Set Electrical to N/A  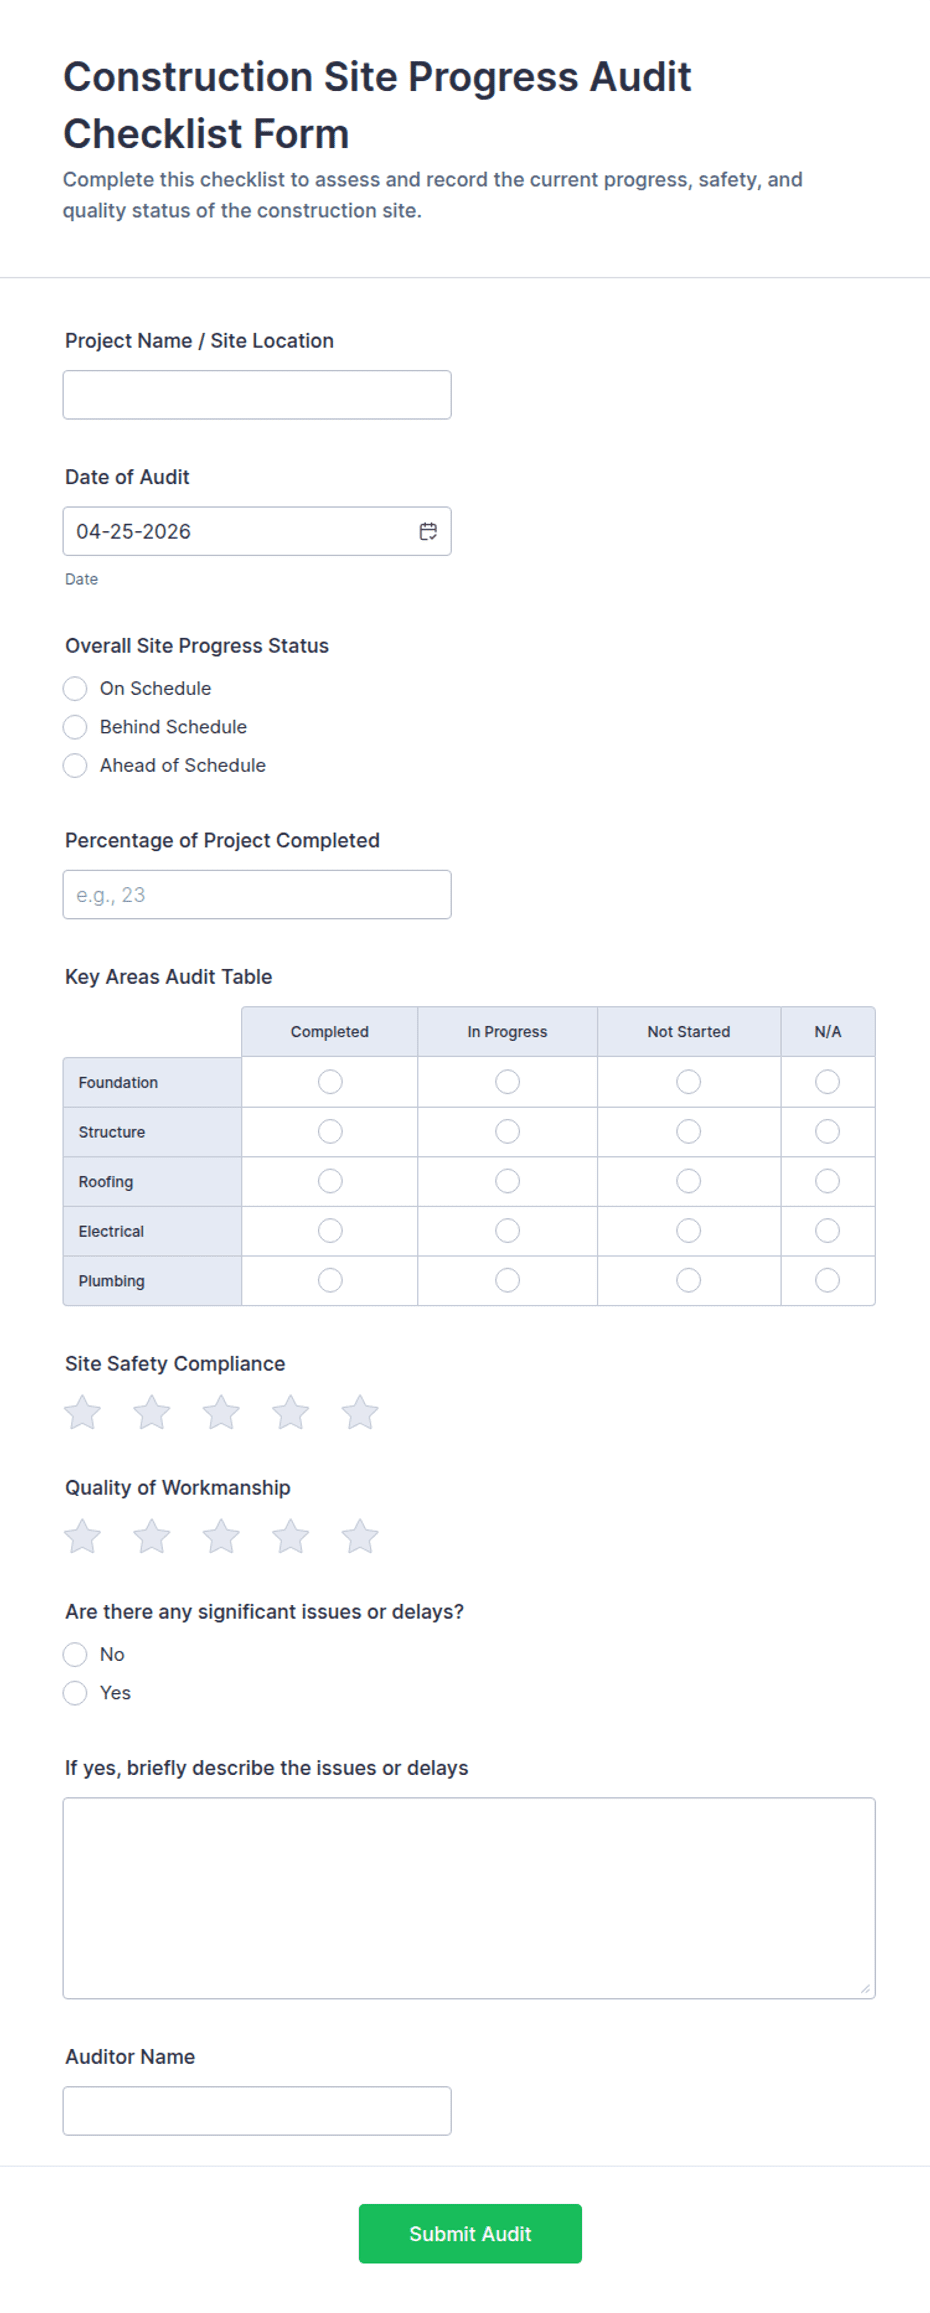tap(827, 1231)
